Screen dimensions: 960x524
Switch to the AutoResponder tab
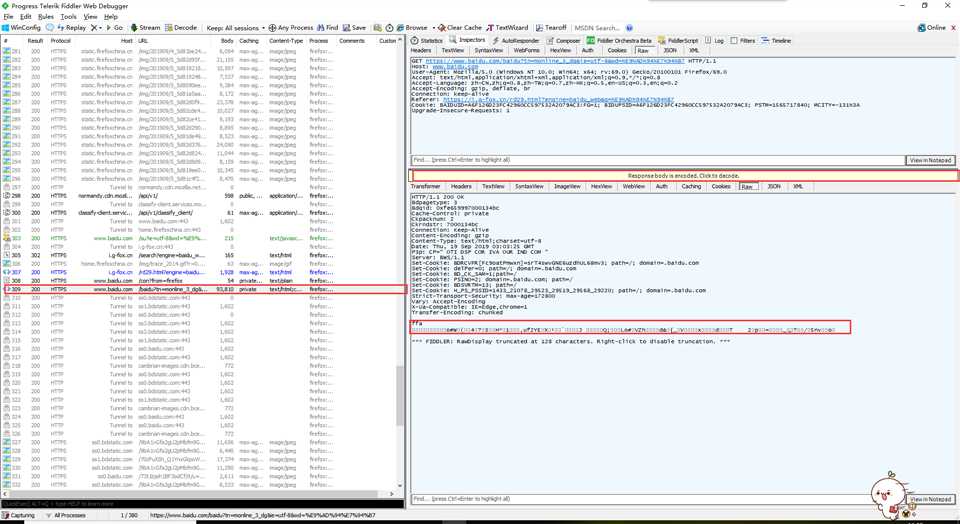click(516, 40)
